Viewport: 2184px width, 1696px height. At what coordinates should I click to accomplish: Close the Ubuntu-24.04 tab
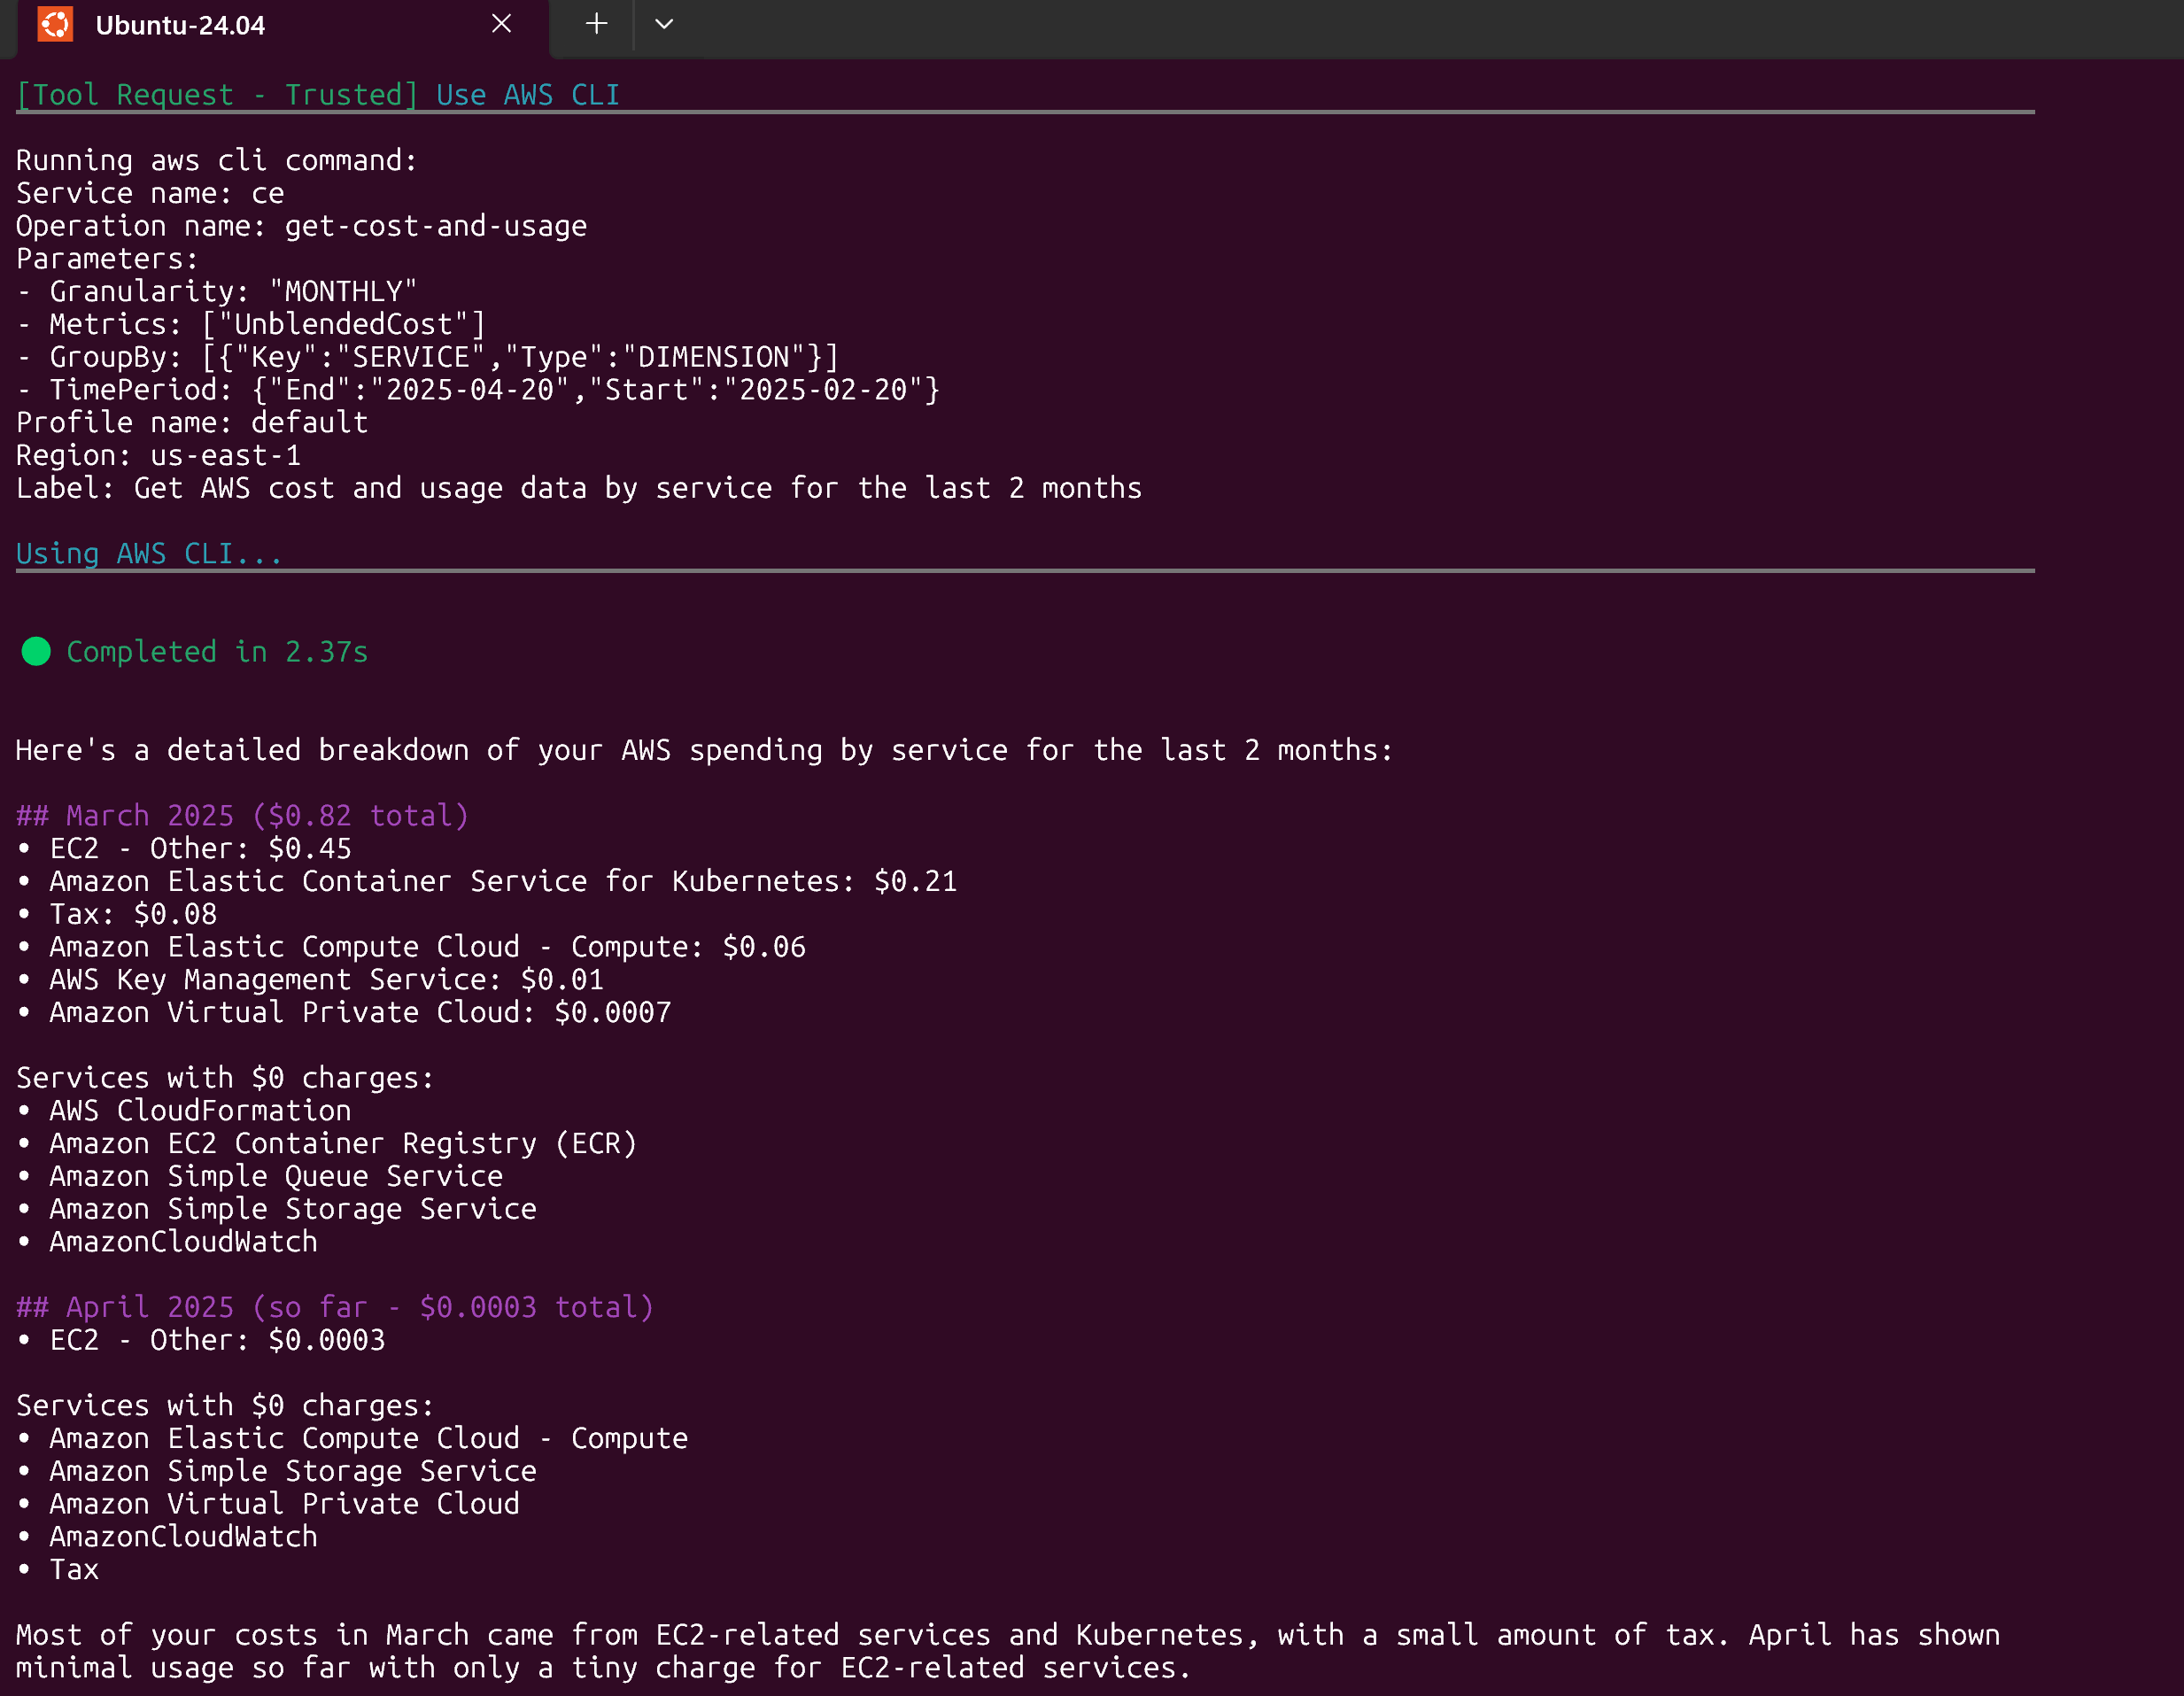click(502, 24)
